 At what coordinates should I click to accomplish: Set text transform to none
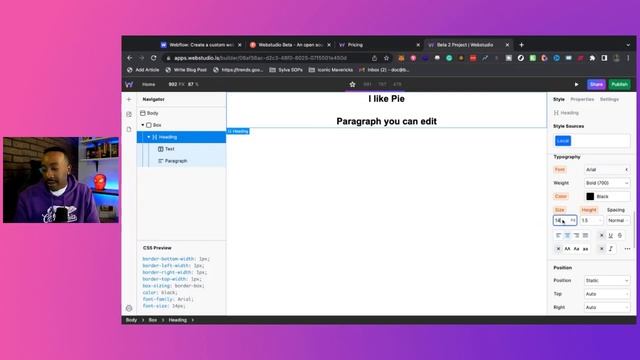point(558,249)
